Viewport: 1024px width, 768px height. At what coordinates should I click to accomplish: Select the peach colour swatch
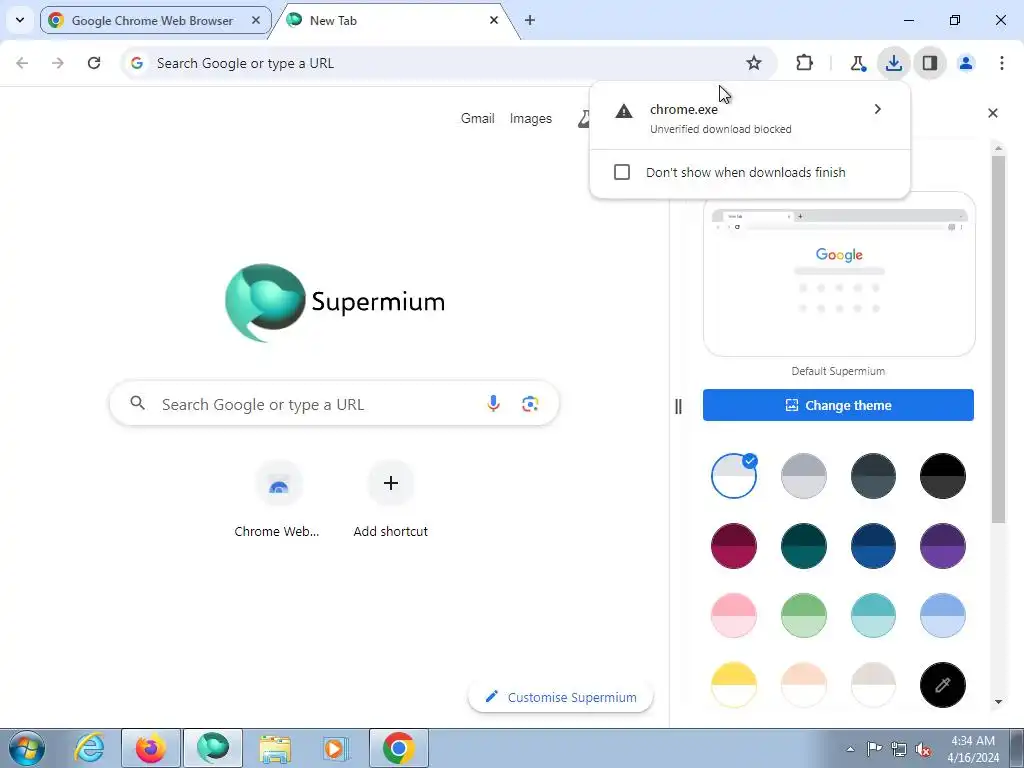[x=803, y=685]
